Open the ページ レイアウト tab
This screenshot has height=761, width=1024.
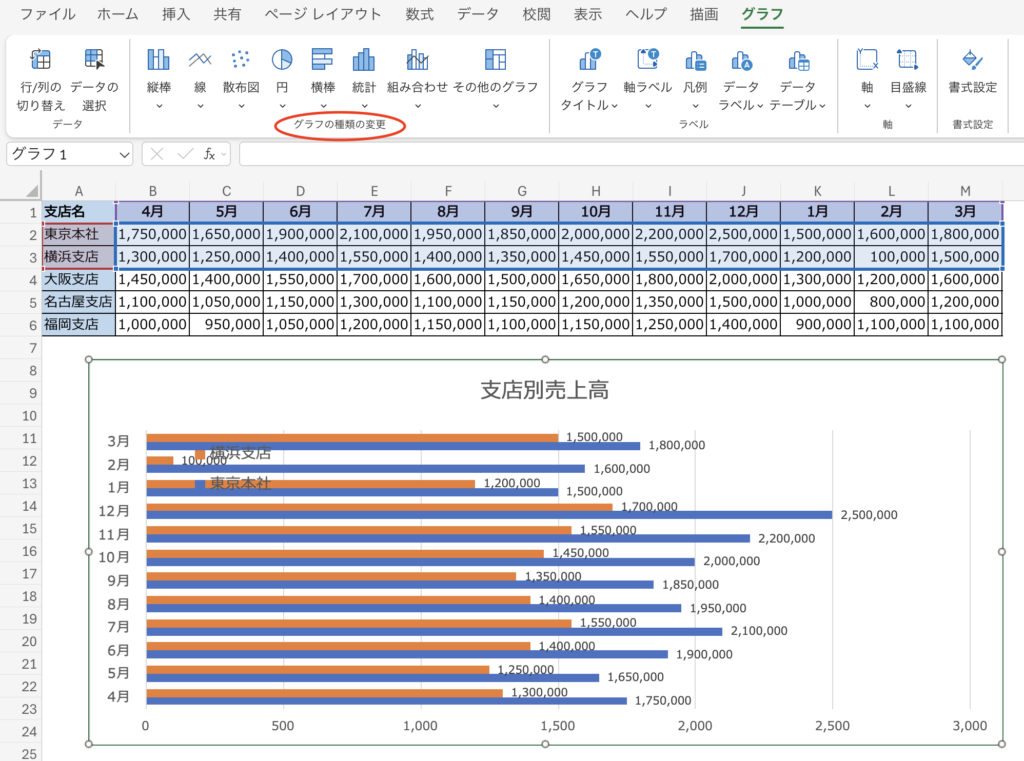(x=323, y=15)
